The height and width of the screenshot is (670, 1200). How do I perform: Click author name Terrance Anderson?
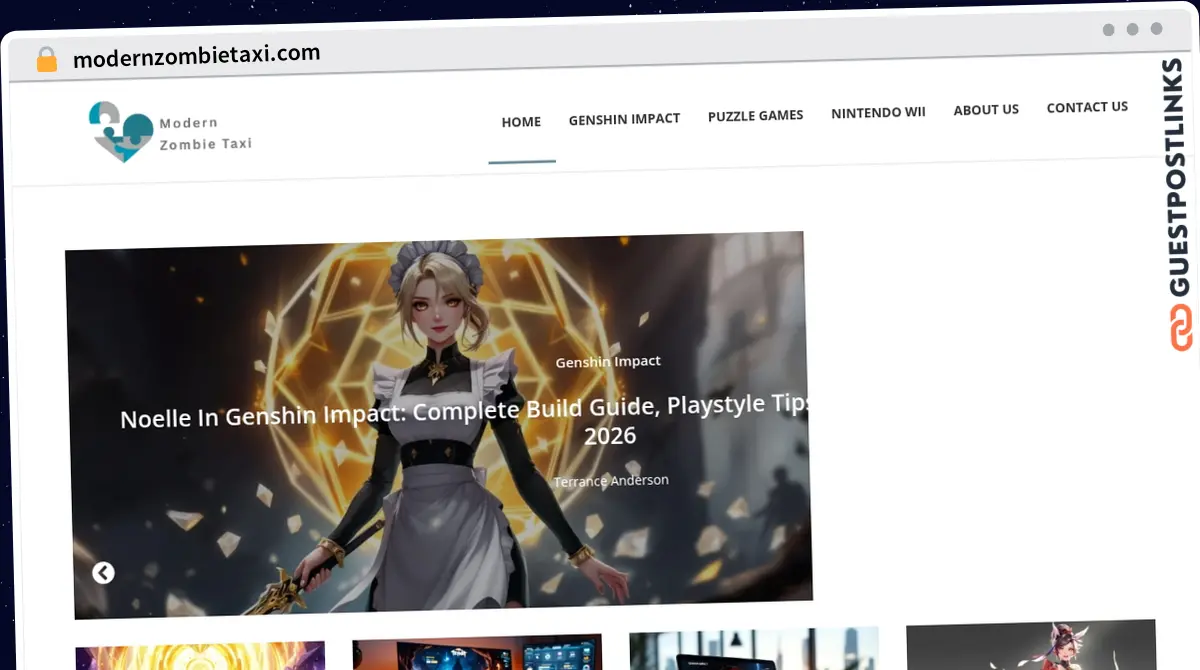pos(611,481)
